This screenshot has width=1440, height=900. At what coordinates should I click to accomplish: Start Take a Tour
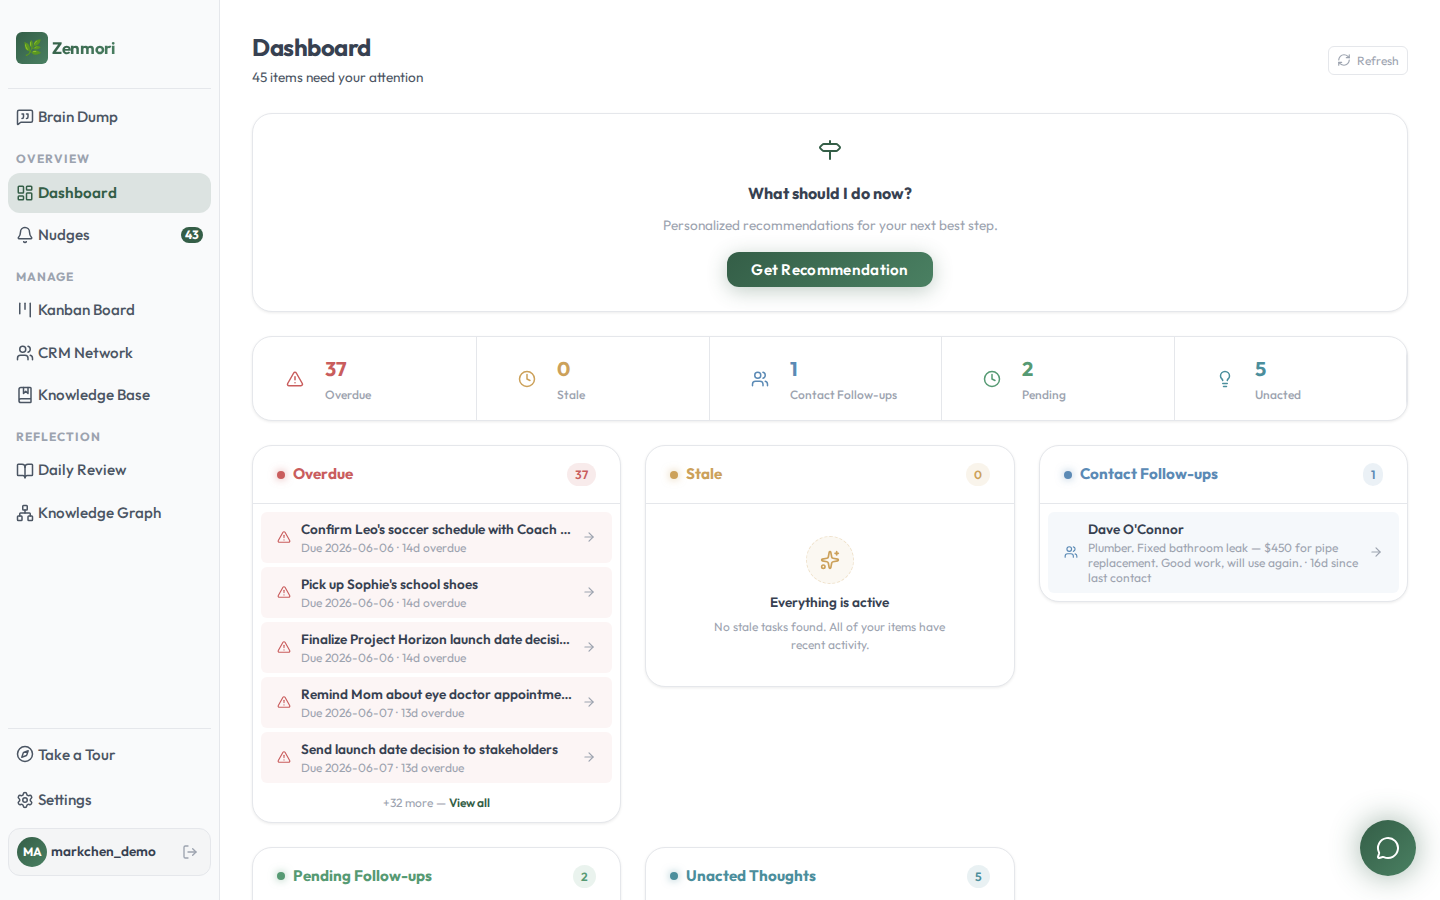click(x=109, y=755)
